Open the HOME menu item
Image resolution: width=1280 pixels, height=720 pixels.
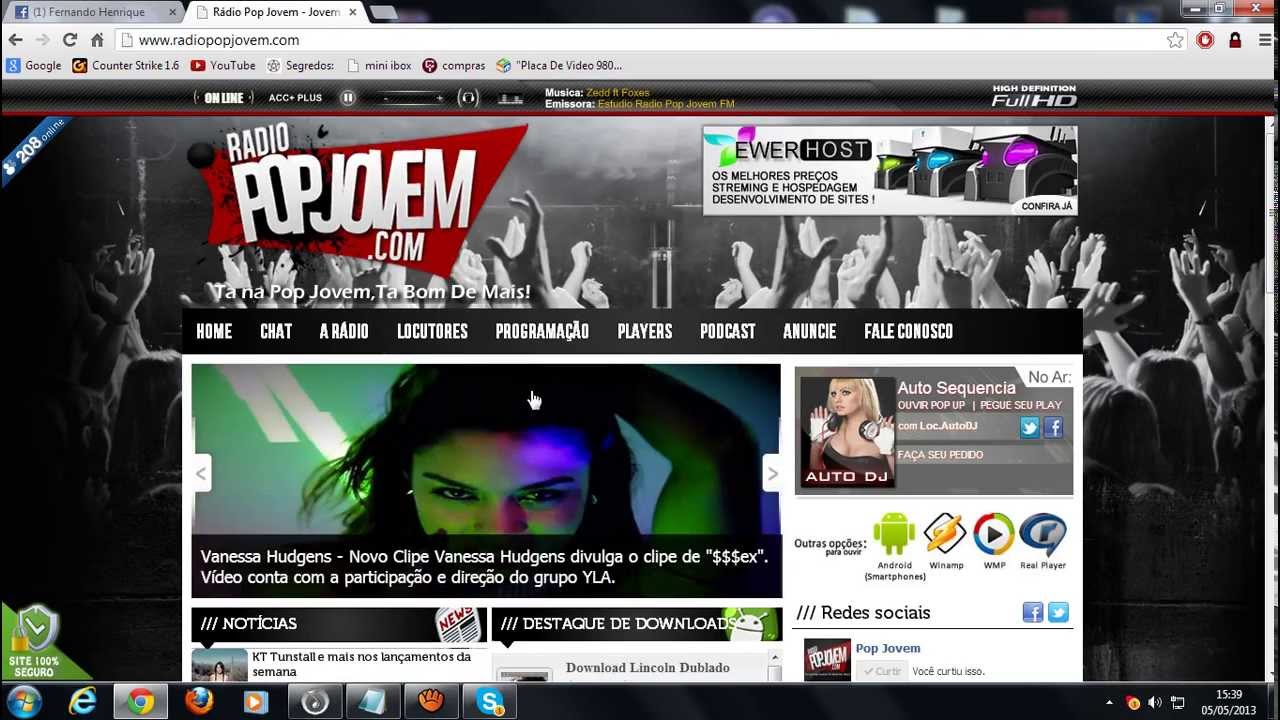click(214, 331)
